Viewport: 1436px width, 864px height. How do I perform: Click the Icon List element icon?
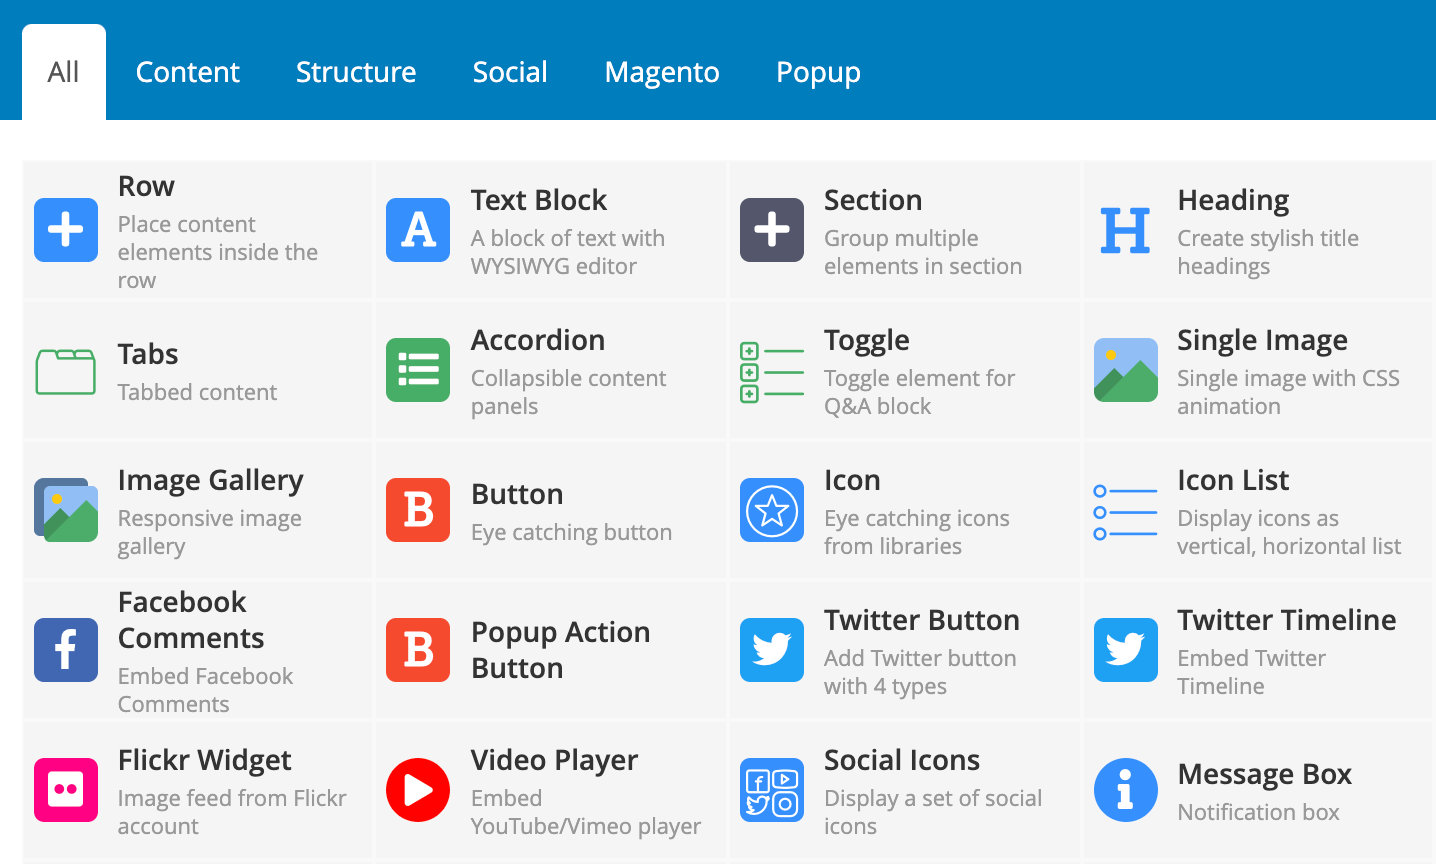[1126, 510]
